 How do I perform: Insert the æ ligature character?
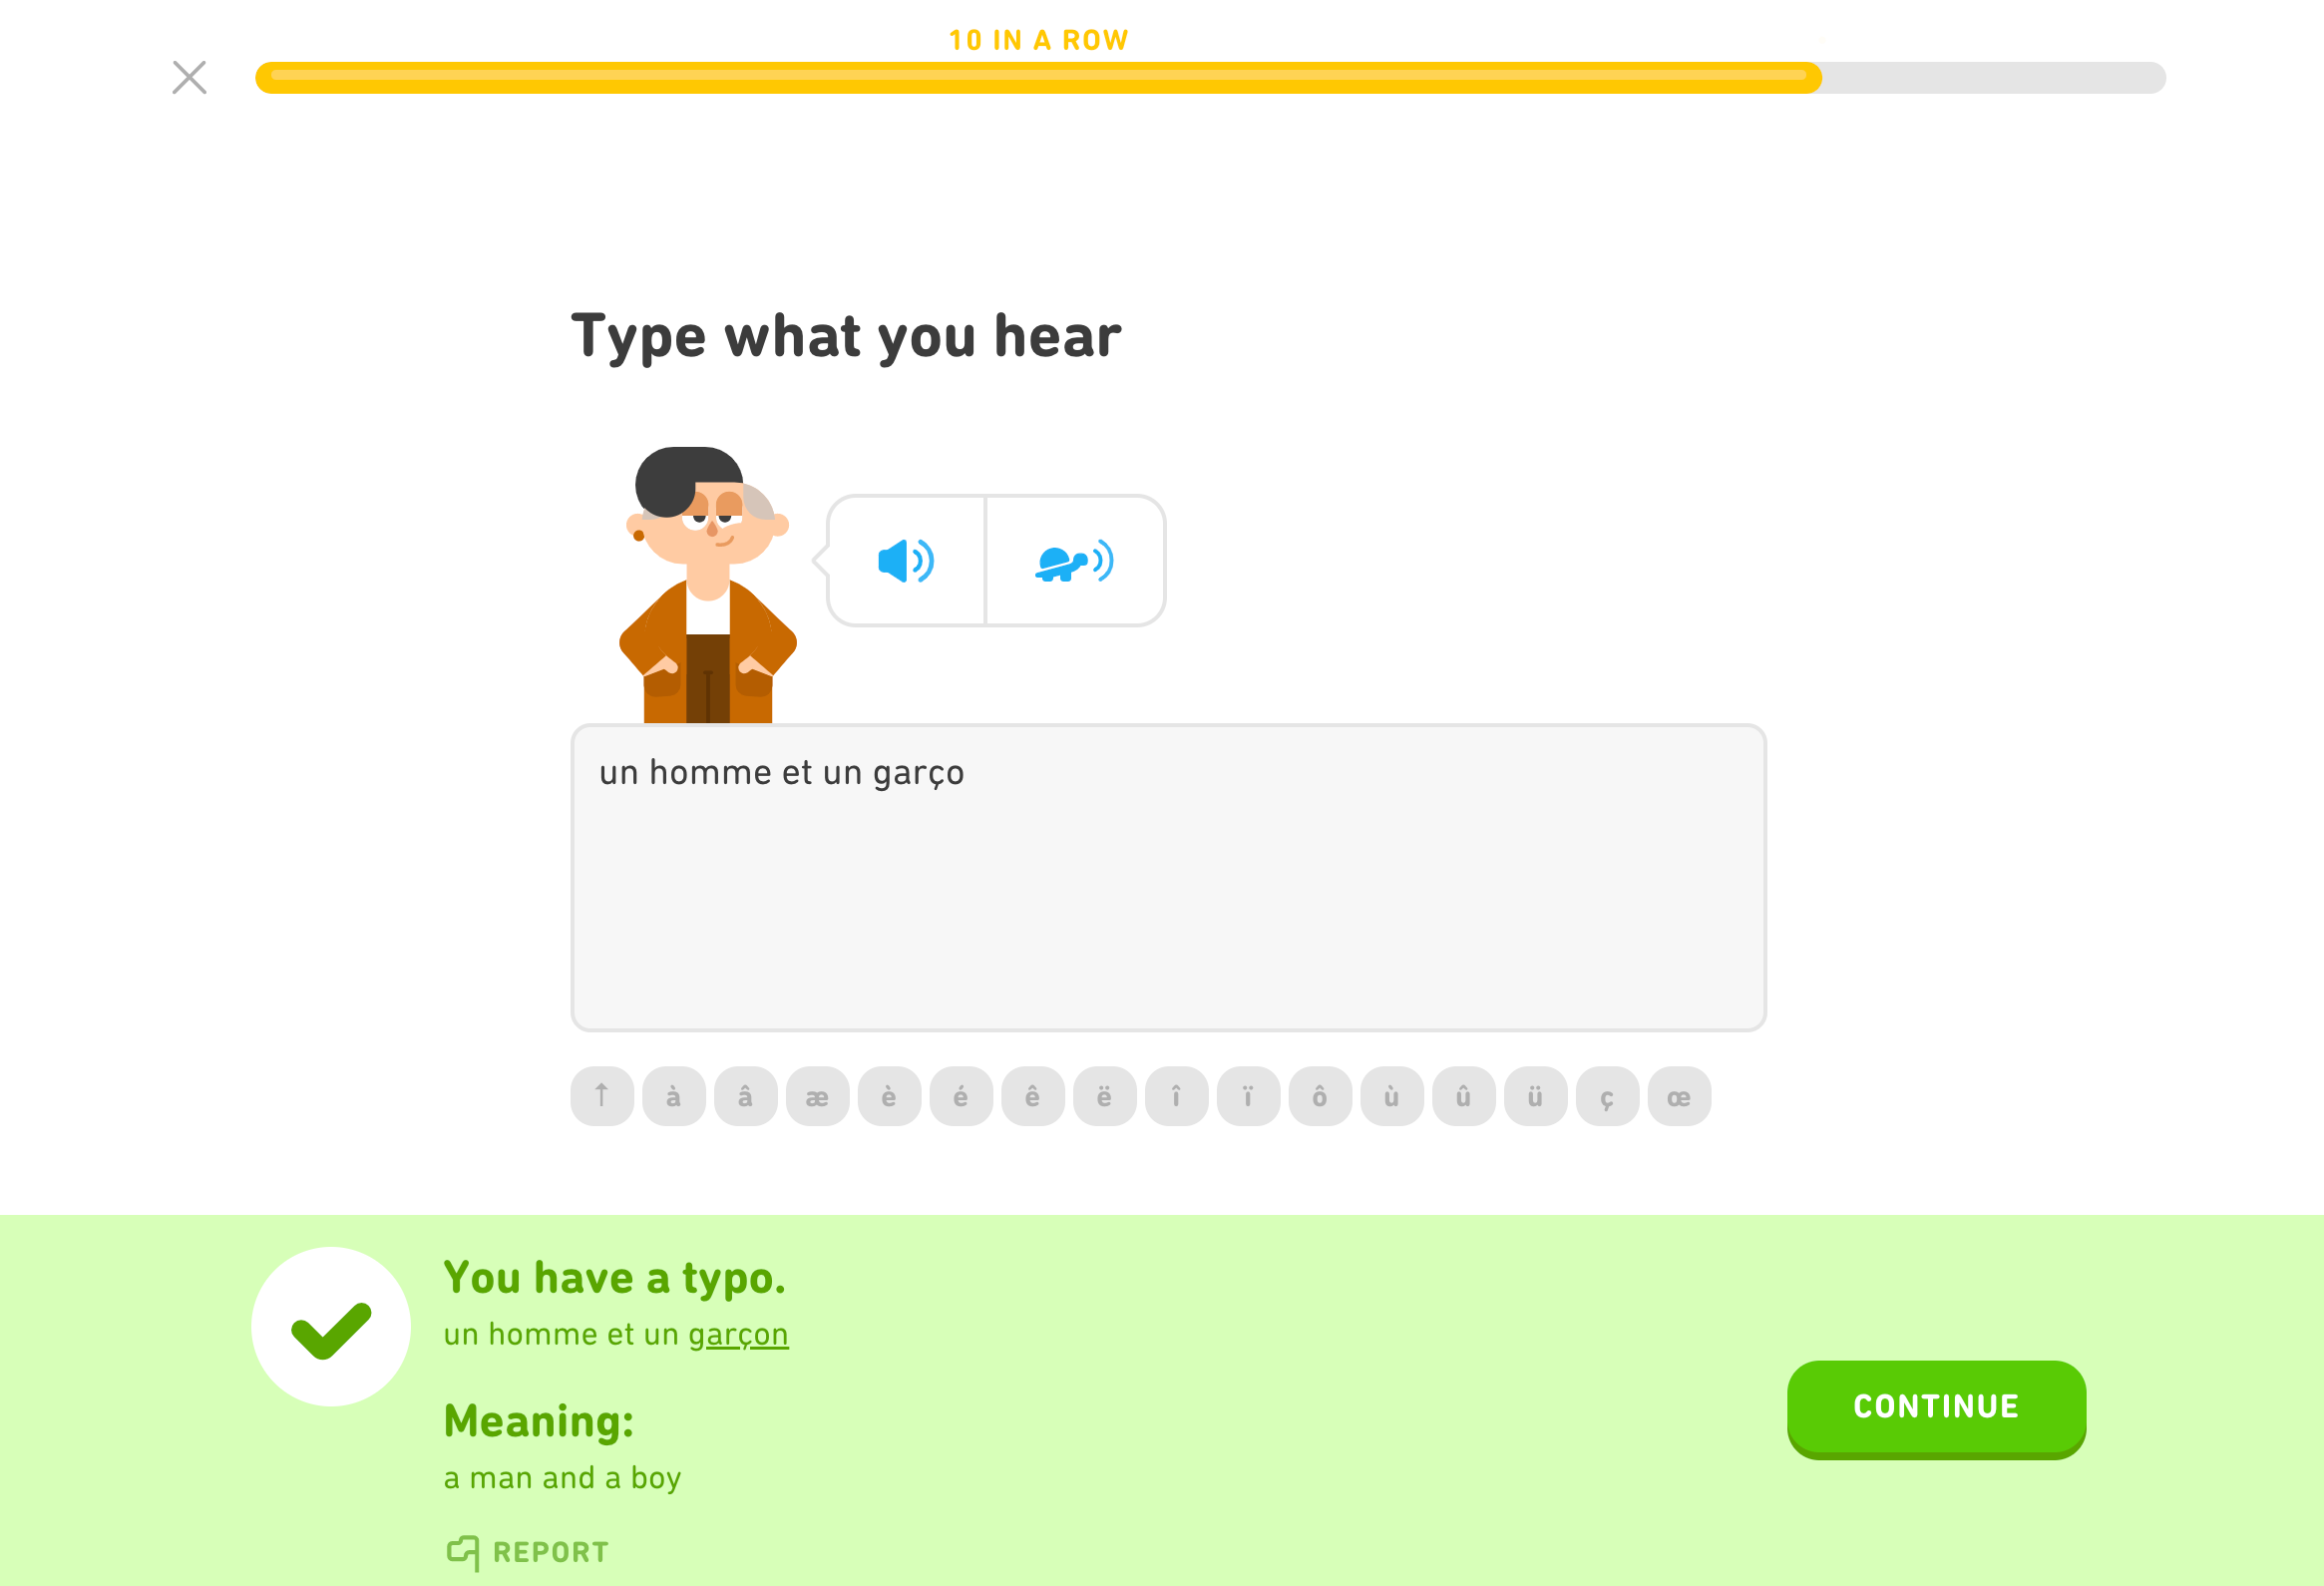(818, 1096)
